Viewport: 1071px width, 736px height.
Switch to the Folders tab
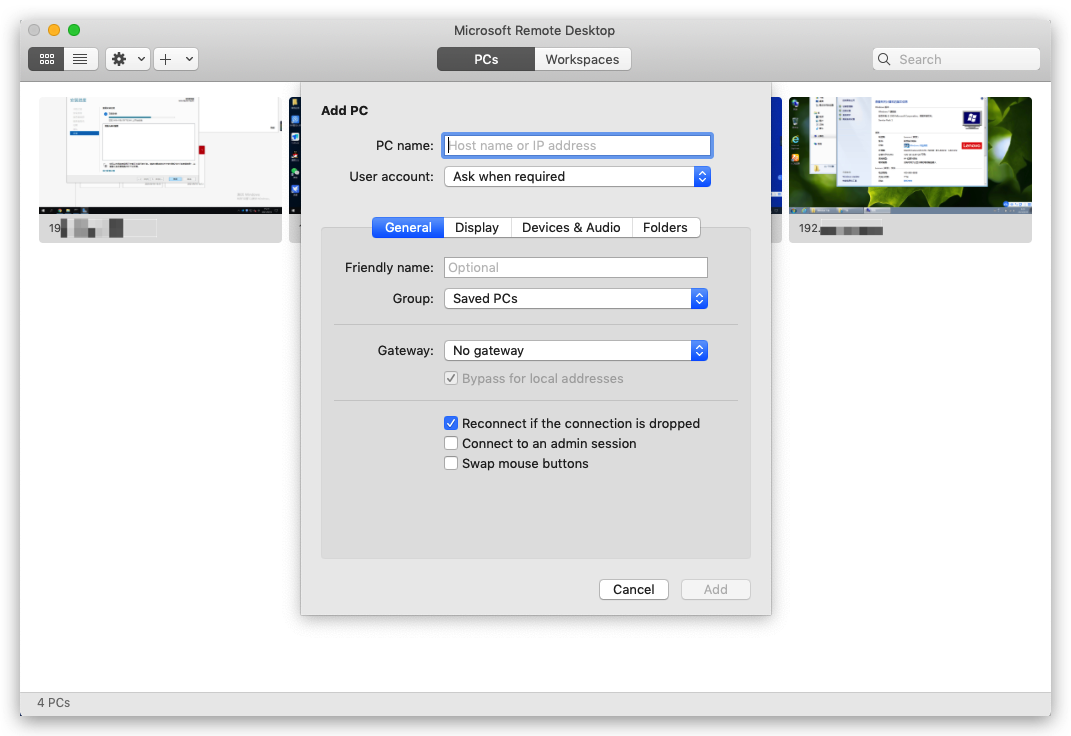(x=665, y=227)
